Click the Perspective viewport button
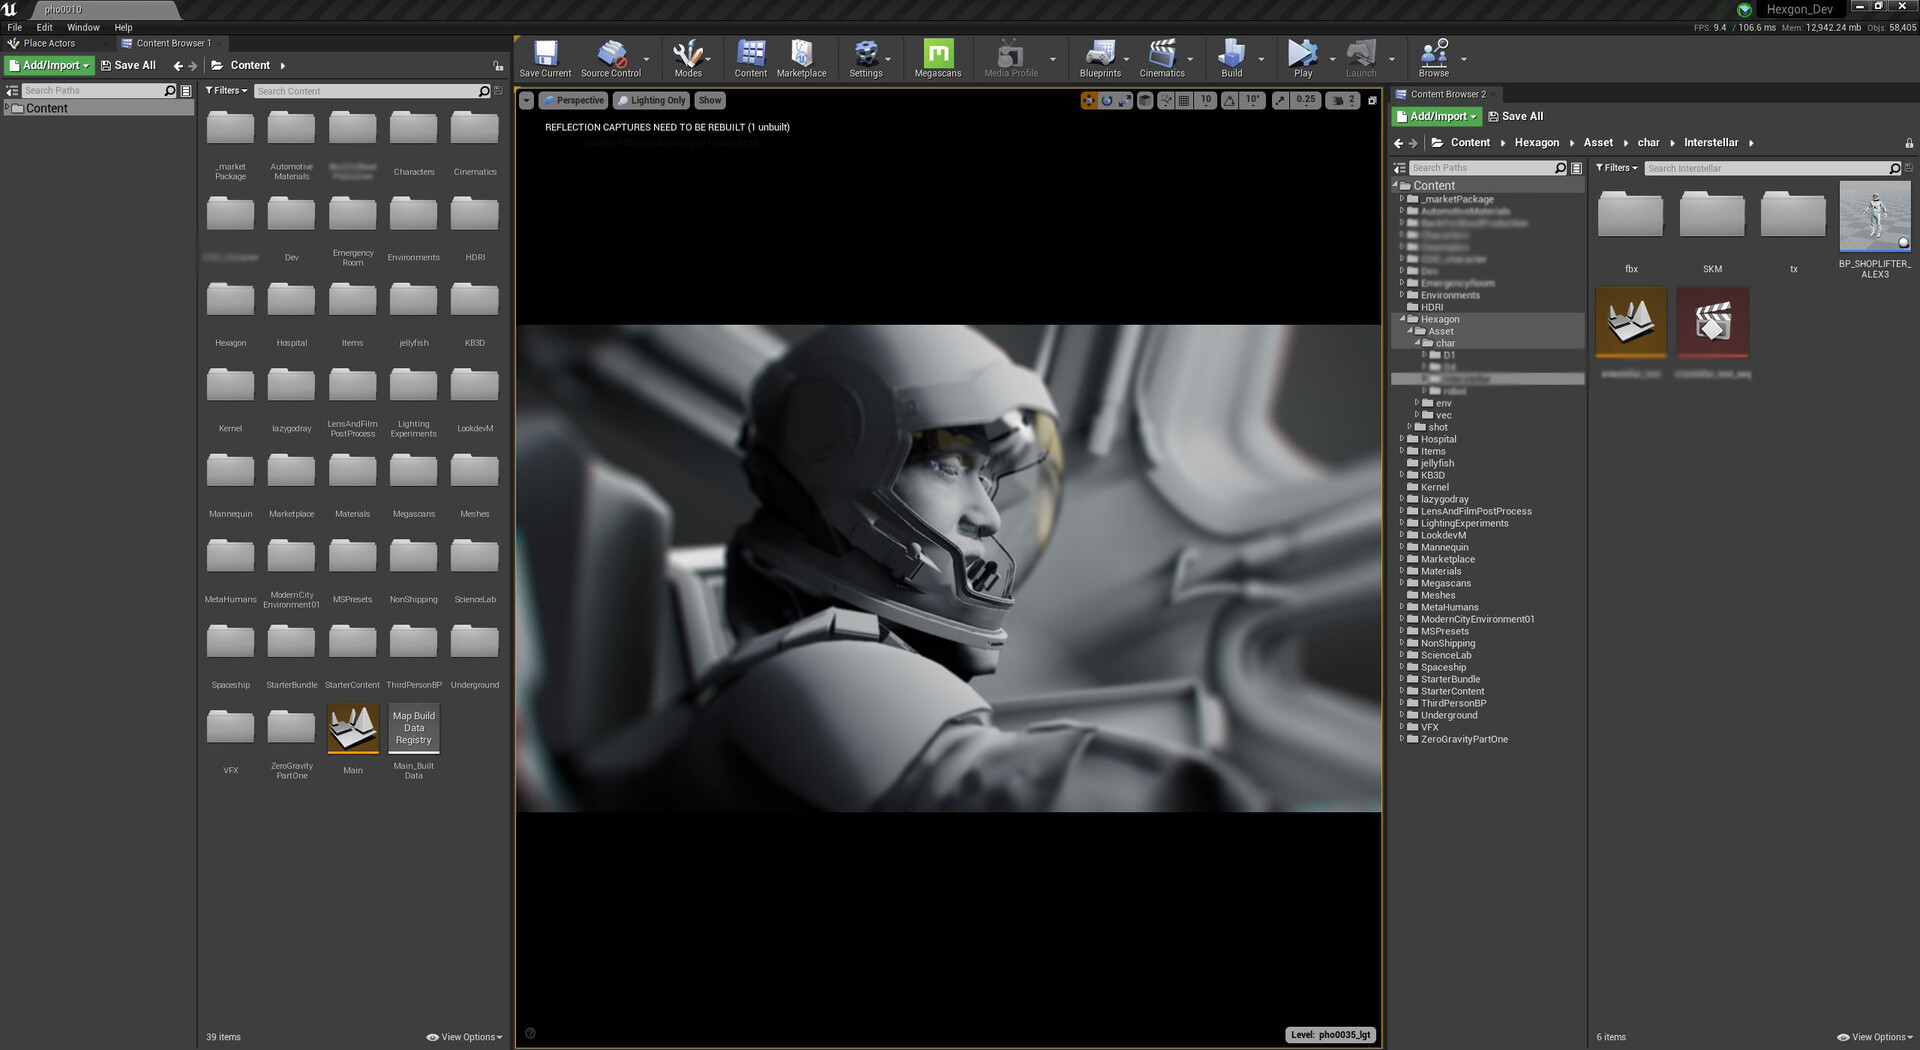This screenshot has width=1920, height=1050. click(x=573, y=101)
